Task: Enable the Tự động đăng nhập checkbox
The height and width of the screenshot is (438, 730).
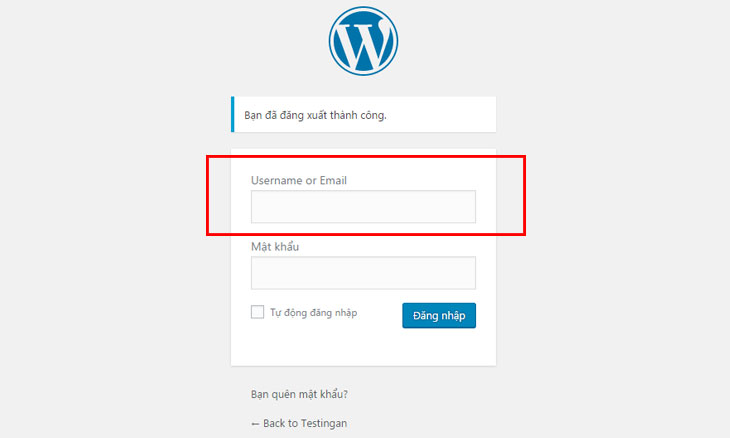Action: pos(257,312)
